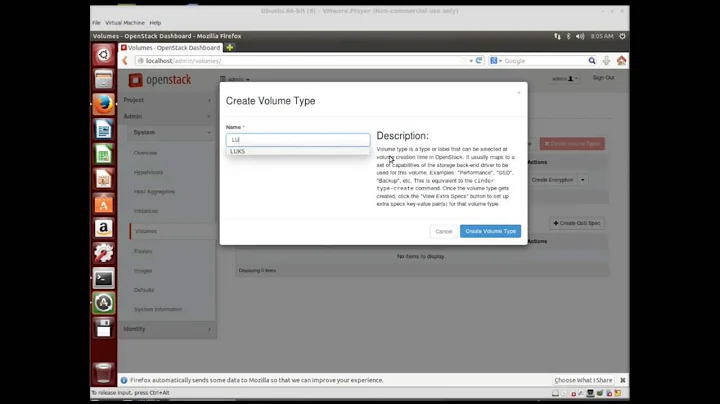The height and width of the screenshot is (404, 720).
Task: Click the network indicator in top panel
Action: point(557,36)
